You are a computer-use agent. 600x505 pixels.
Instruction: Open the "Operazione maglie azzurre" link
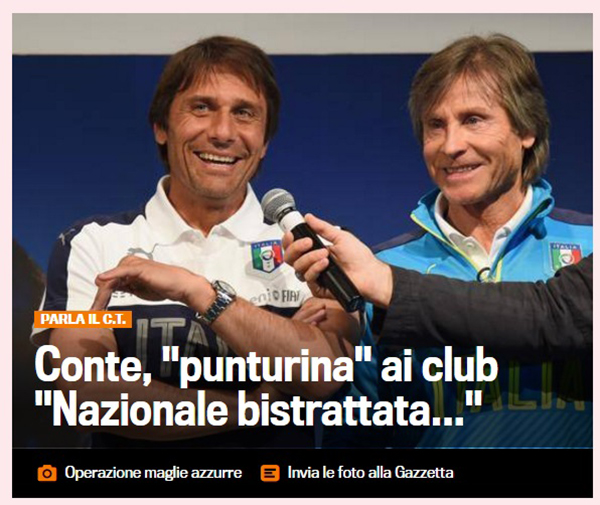coord(153,473)
